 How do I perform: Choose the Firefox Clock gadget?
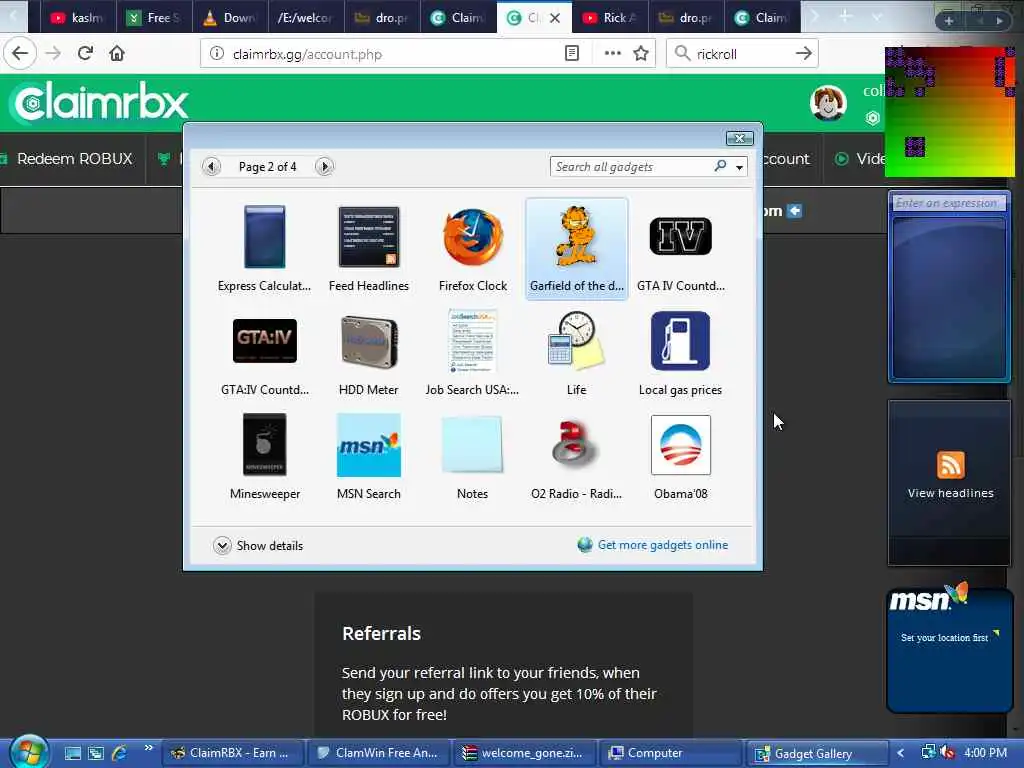pyautogui.click(x=473, y=248)
